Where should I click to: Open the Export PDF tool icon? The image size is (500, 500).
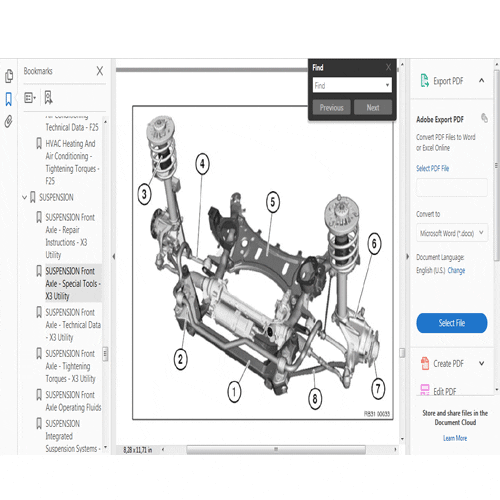click(x=424, y=81)
